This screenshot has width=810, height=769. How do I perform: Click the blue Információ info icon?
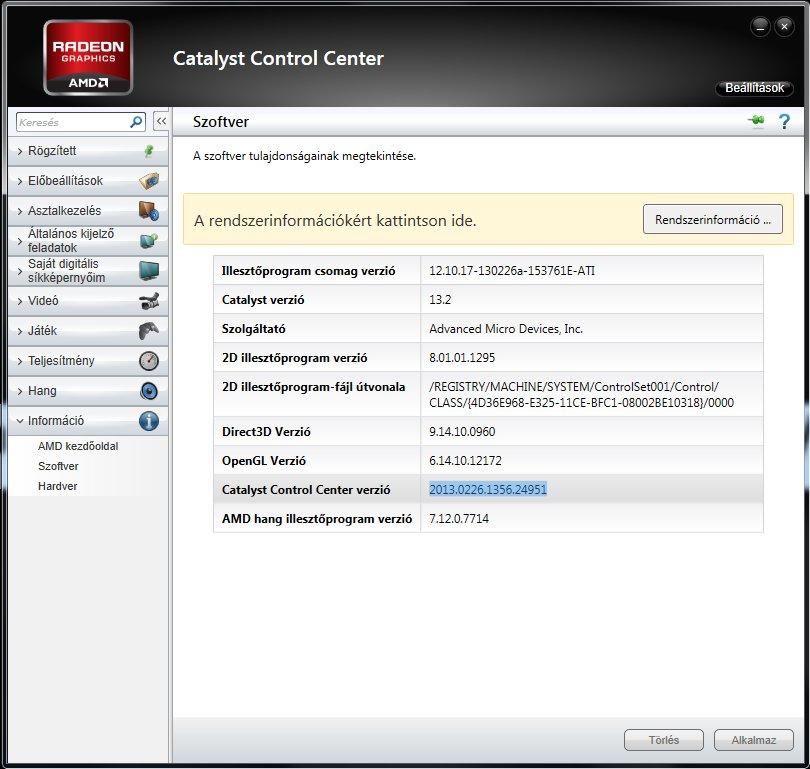click(x=149, y=420)
